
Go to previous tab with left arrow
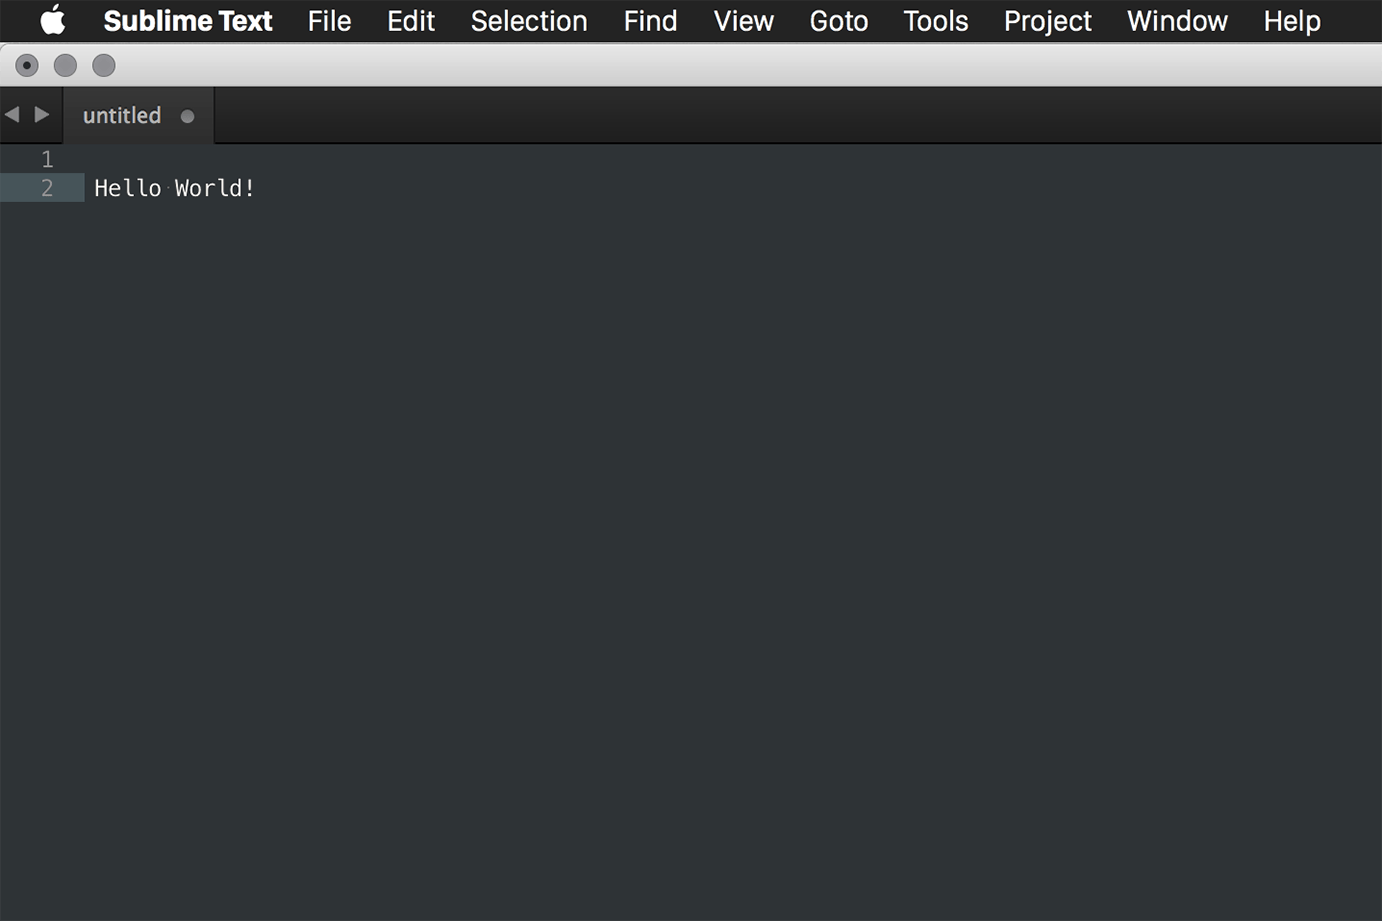[12, 114]
